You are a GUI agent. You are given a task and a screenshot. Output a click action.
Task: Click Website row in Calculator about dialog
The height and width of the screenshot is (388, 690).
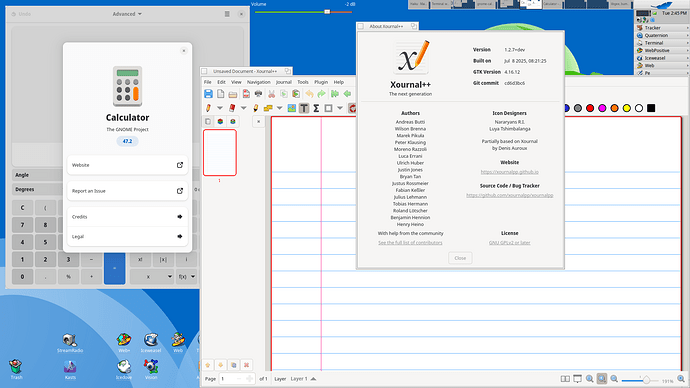click(127, 165)
